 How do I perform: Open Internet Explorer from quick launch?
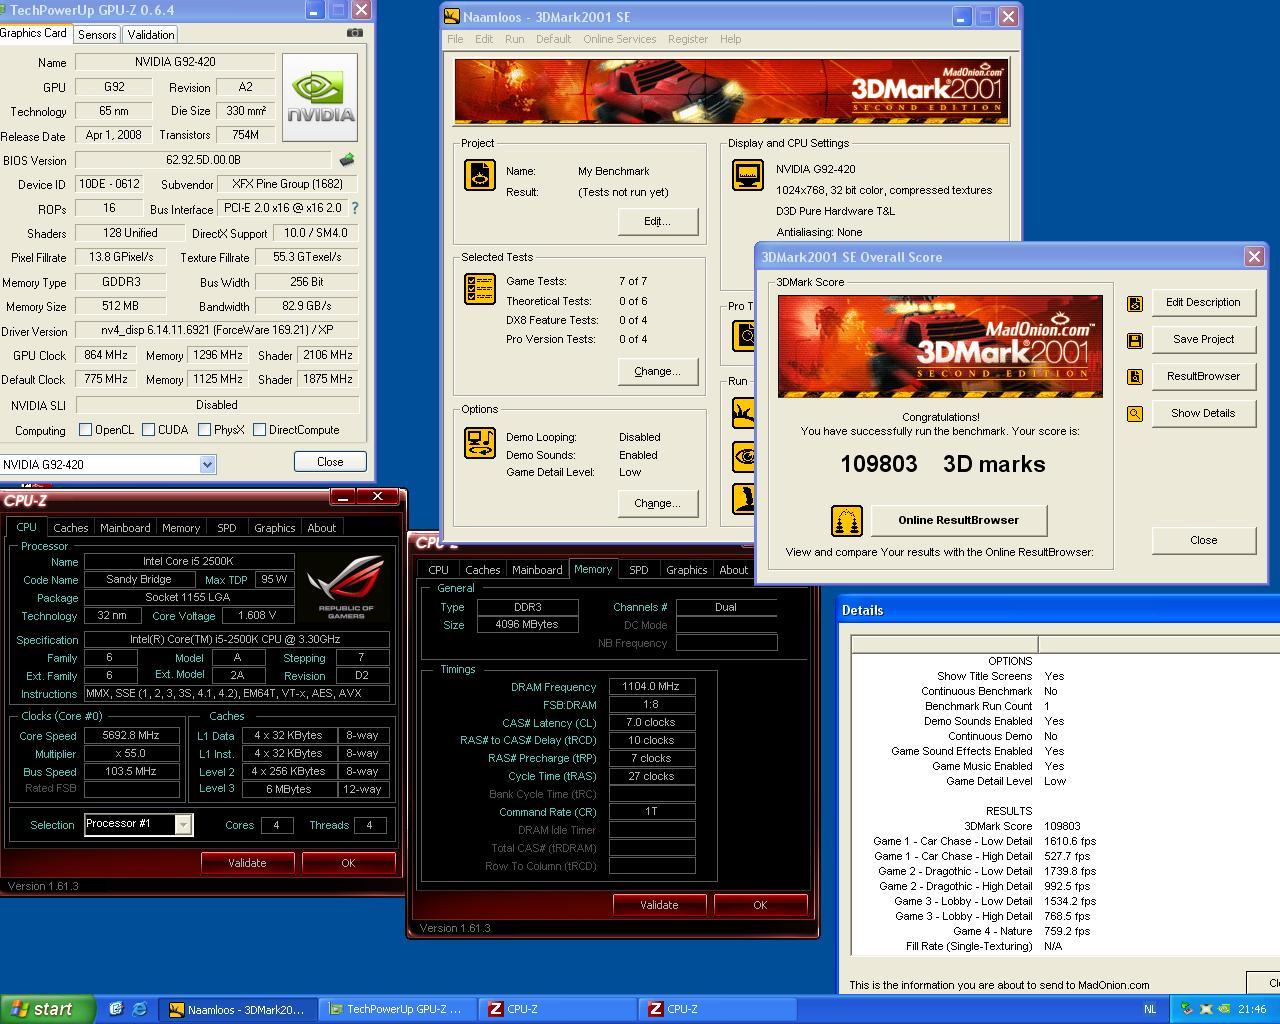139,1009
